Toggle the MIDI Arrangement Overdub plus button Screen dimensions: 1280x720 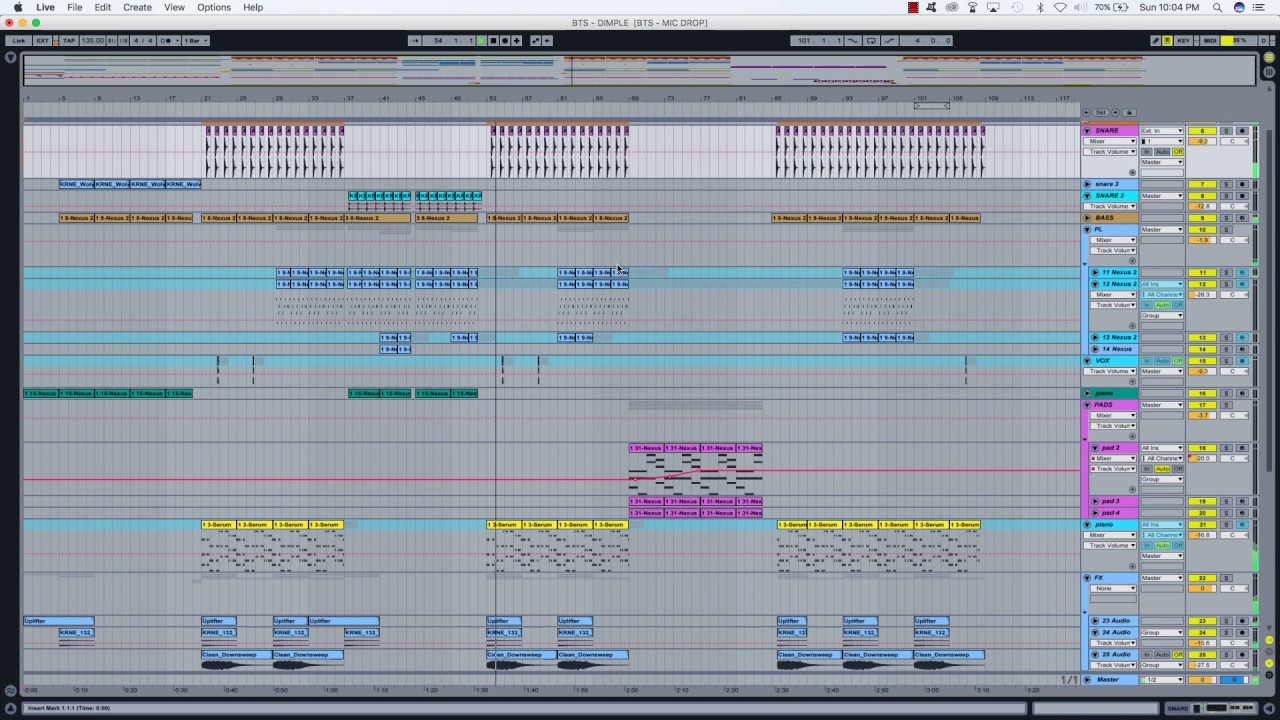pyautogui.click(x=516, y=41)
